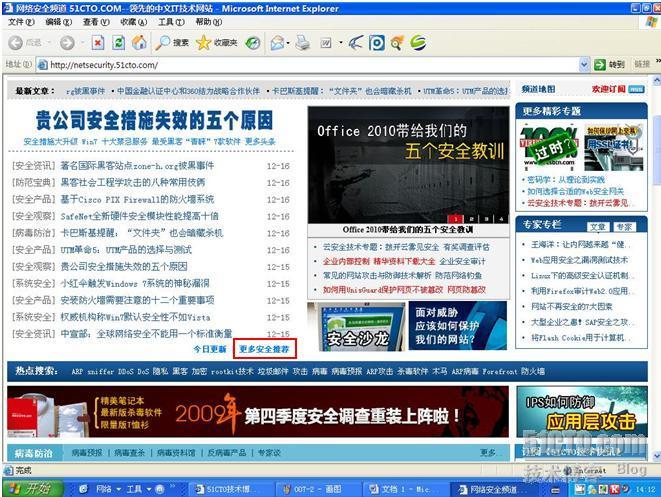Open article 小红伞触发Windows 7系统的神秘漏洞
This screenshot has height=497, width=661.
tap(135, 283)
